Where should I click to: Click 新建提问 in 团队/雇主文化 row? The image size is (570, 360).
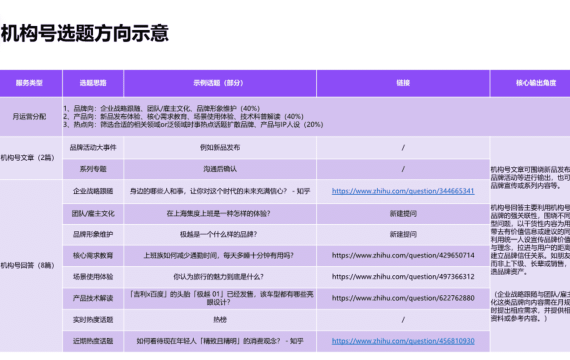[x=403, y=213]
